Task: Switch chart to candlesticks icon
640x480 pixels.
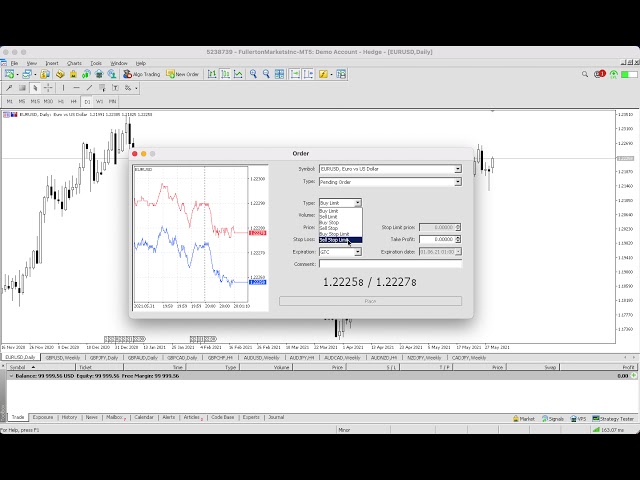Action: 225,74
